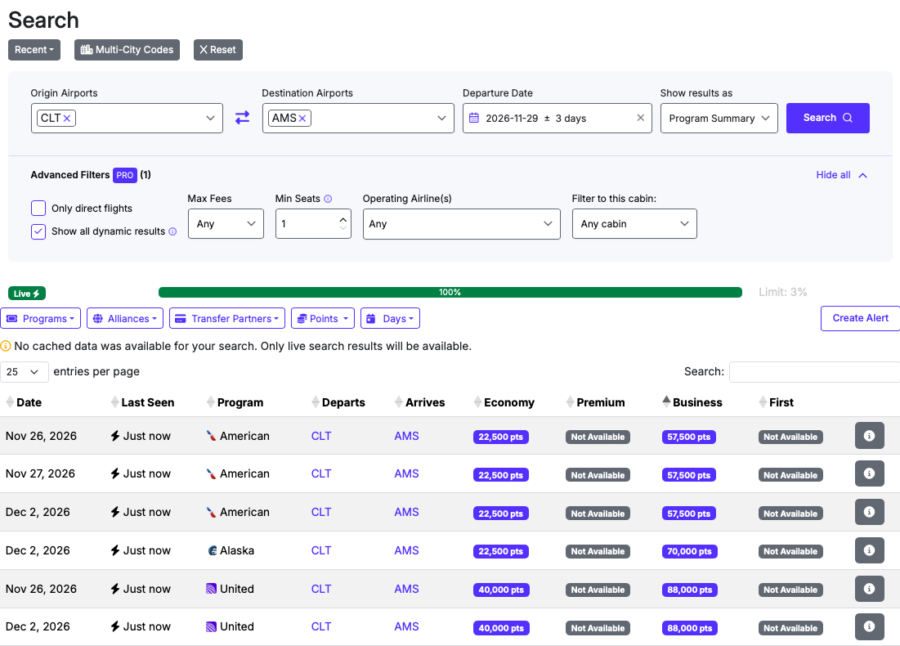Change entries per page dropdown
Screen dimensions: 900x646
[x=24, y=372]
